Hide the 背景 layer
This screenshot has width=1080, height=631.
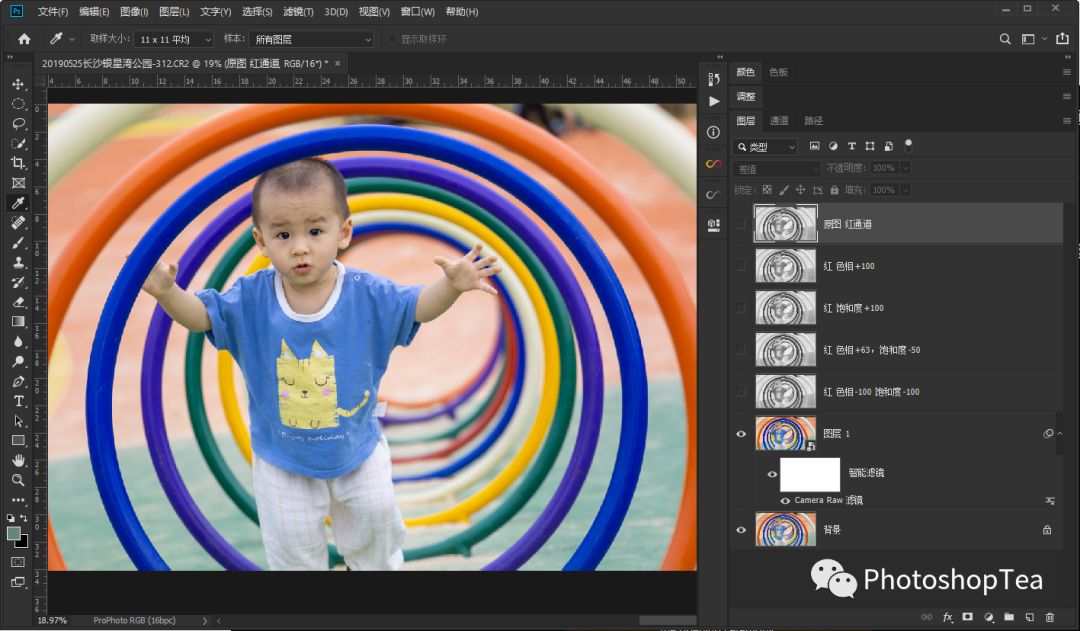(741, 530)
